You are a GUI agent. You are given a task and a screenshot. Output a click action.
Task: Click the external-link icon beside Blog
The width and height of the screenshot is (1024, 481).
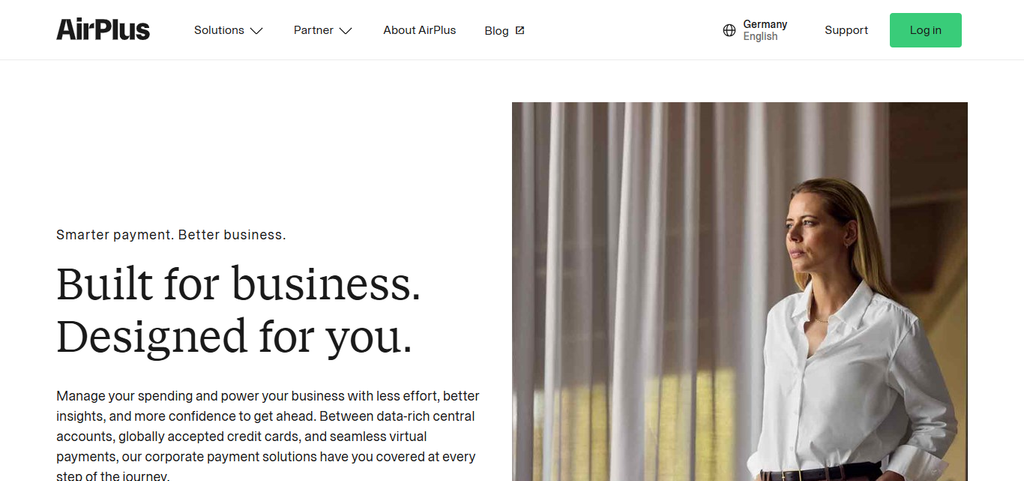[520, 30]
